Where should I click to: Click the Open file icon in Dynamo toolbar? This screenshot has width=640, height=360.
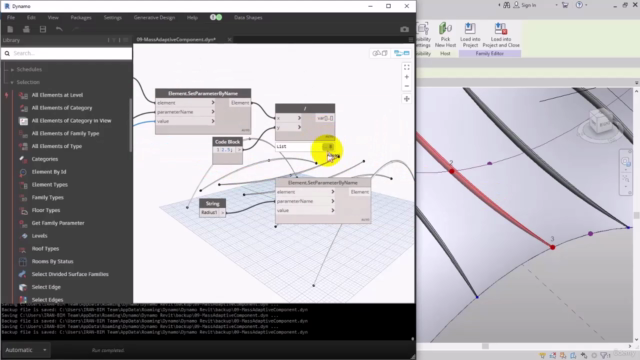click(26, 29)
